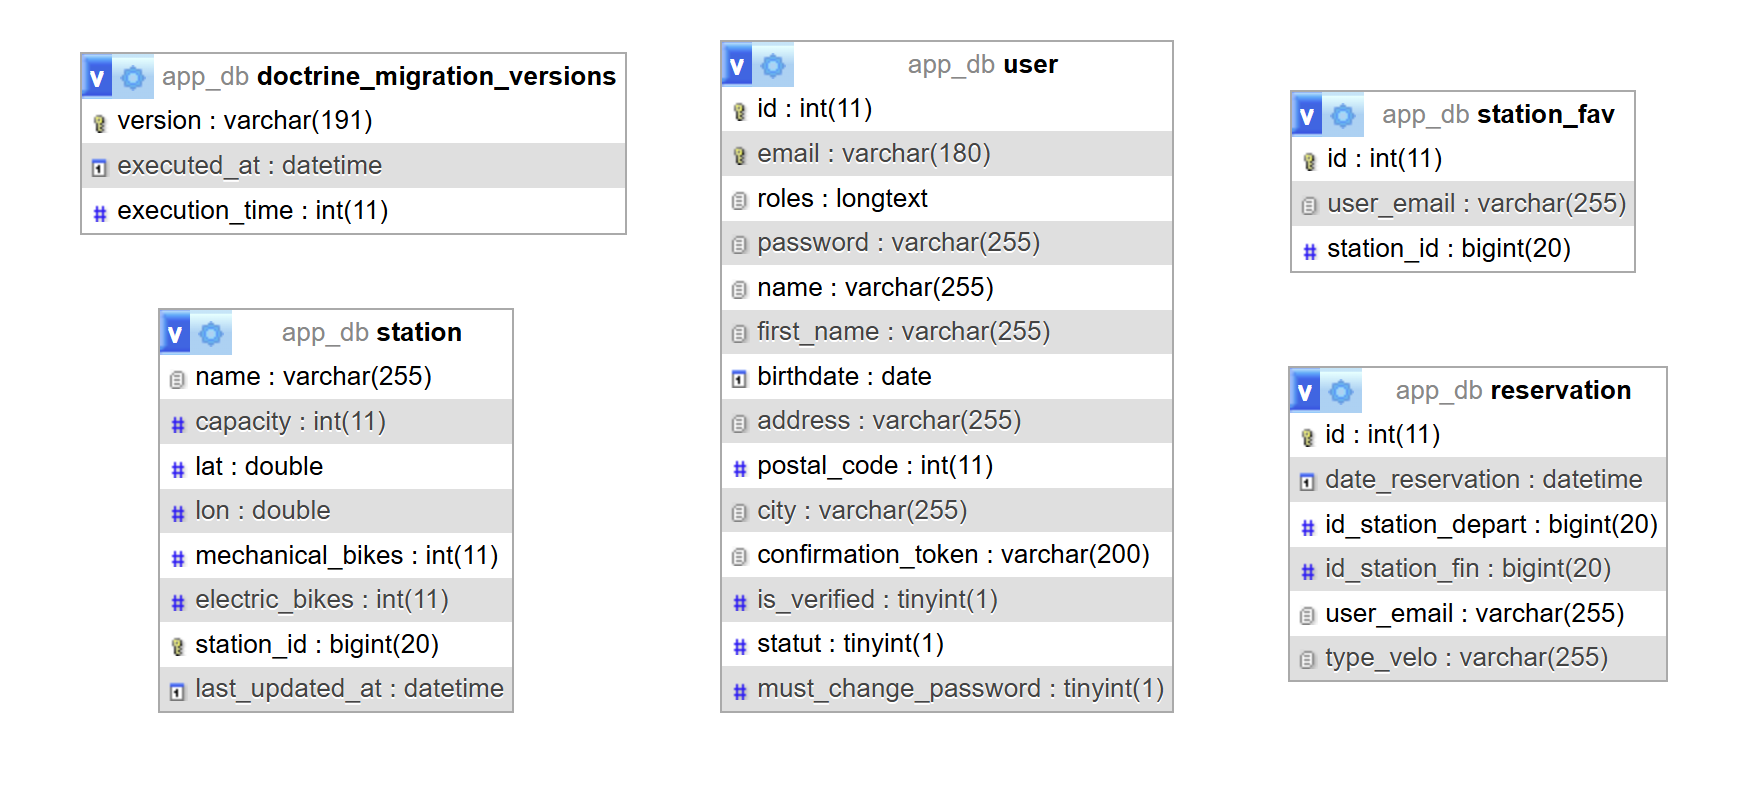This screenshot has height=790, width=1752.
Task: Click the gear icon on user table
Action: [773, 66]
